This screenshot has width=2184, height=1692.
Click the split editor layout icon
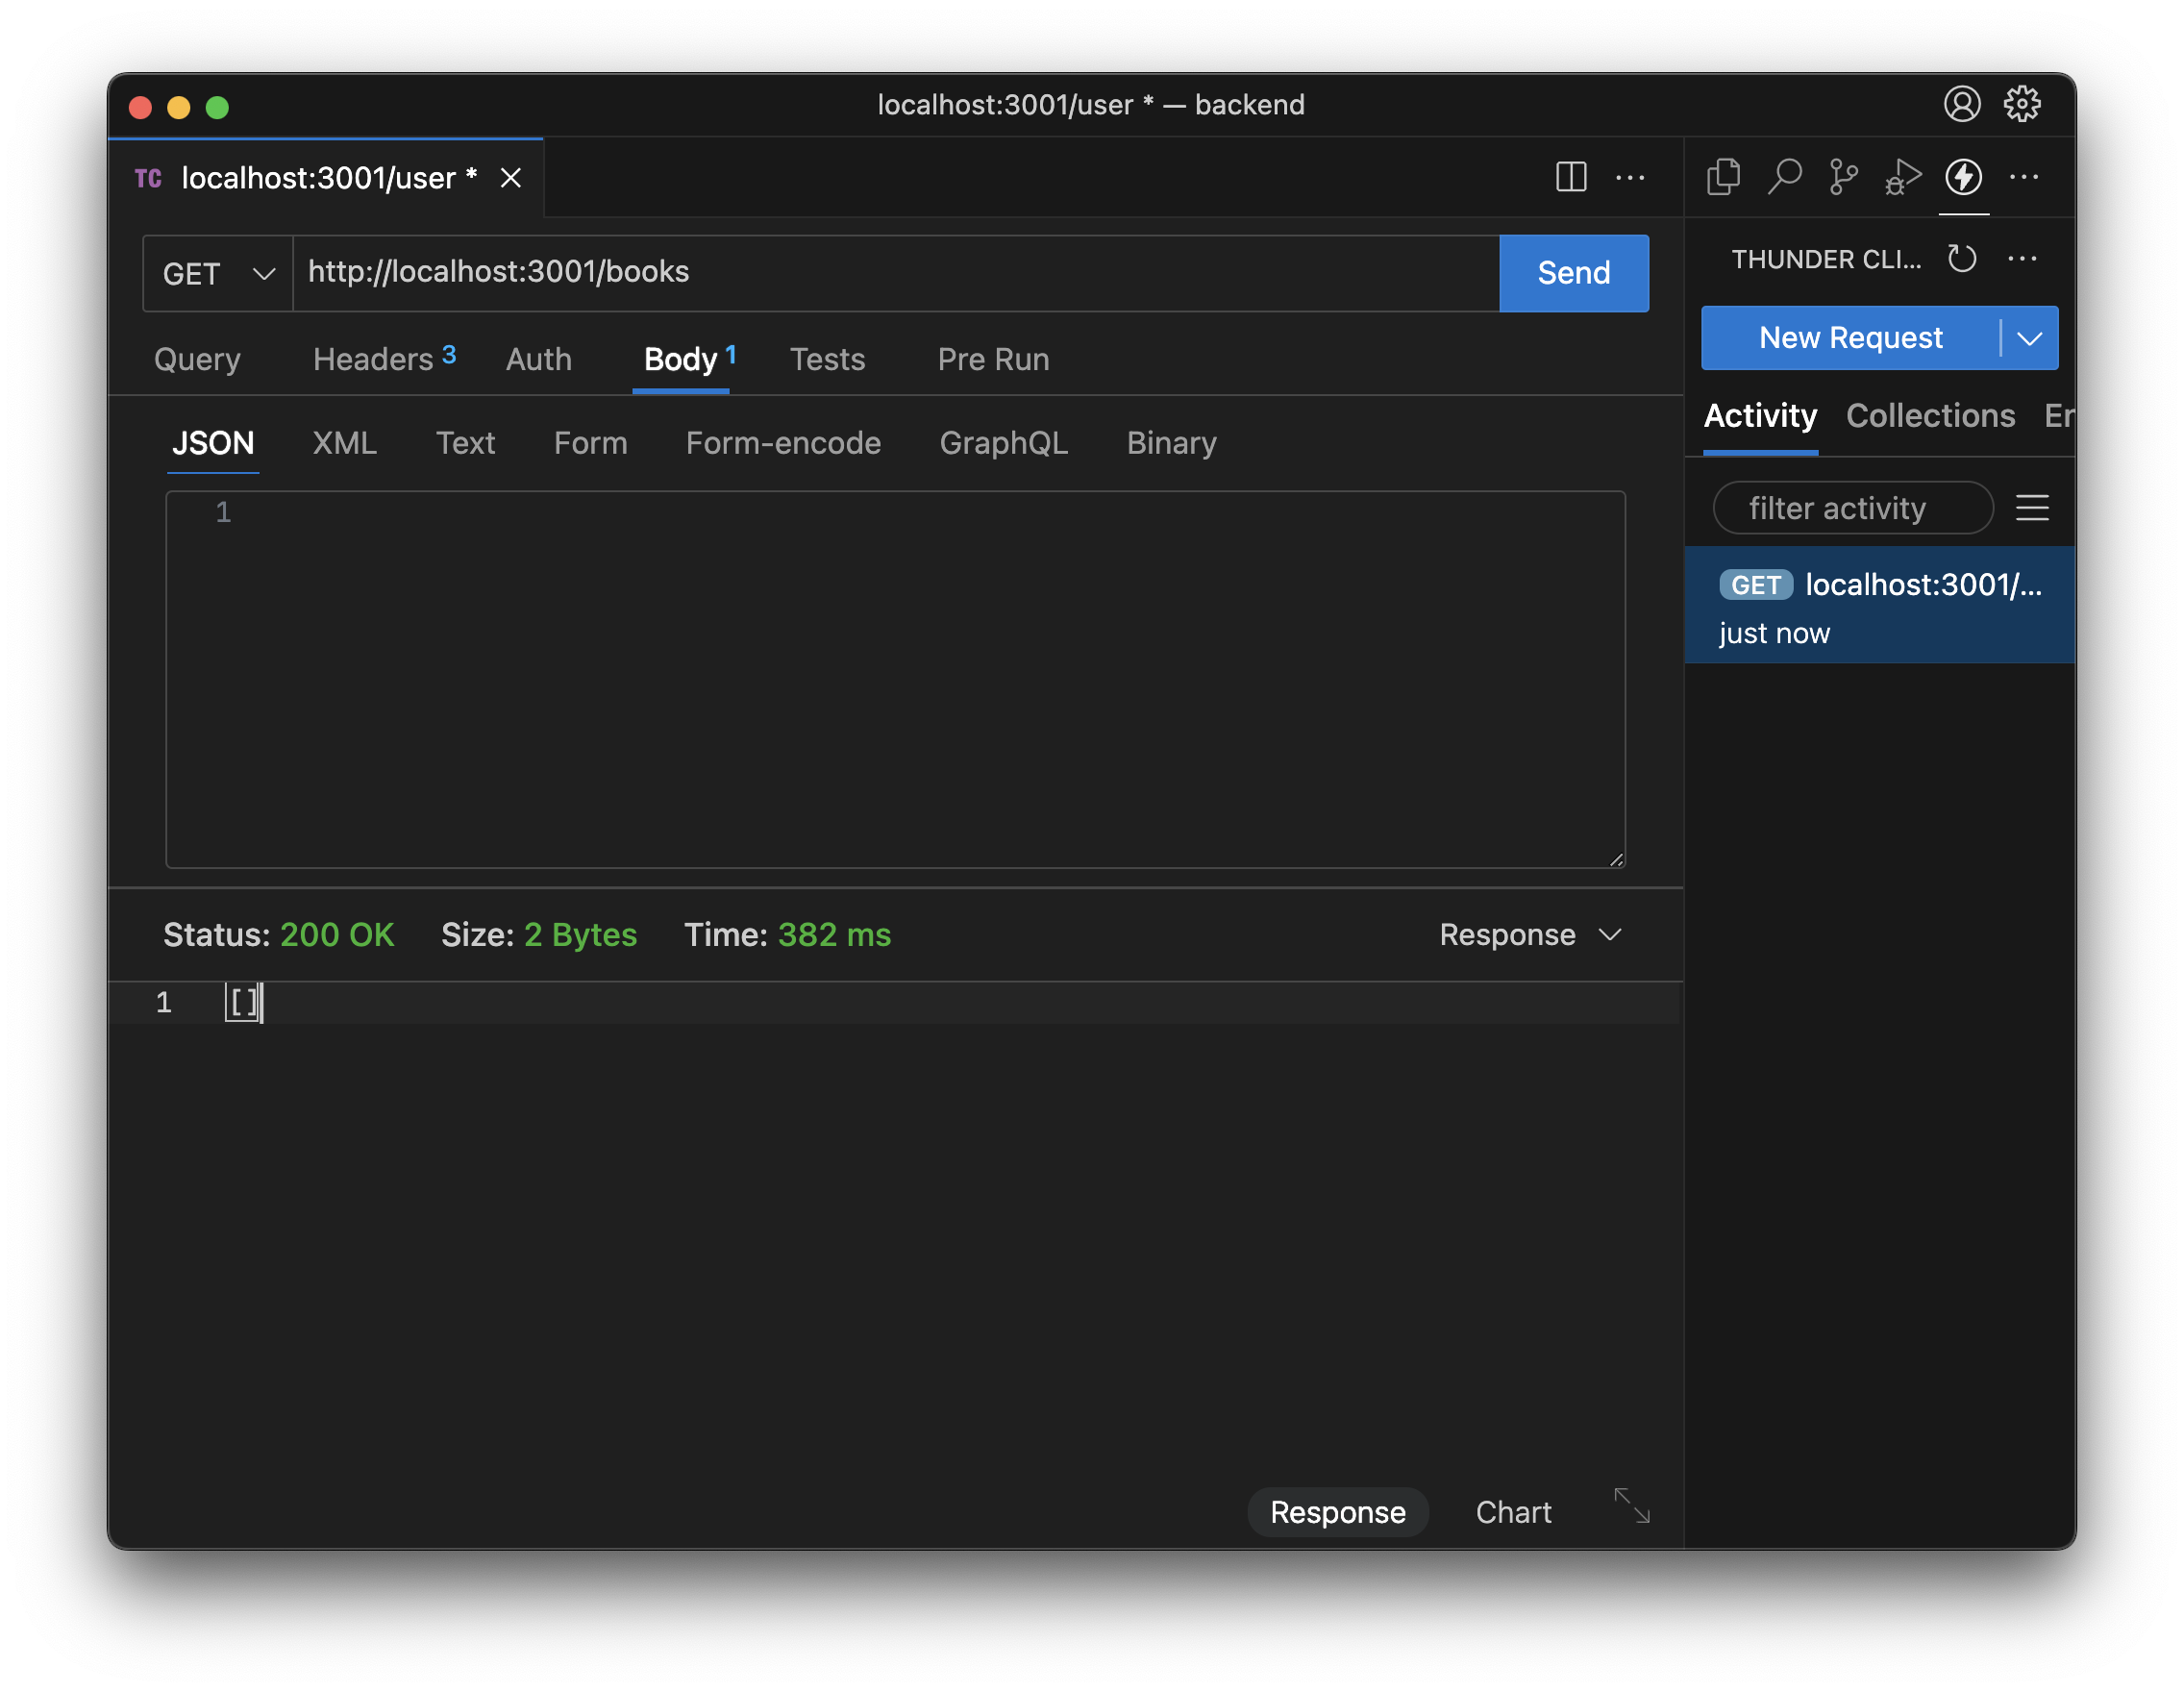click(x=1571, y=178)
